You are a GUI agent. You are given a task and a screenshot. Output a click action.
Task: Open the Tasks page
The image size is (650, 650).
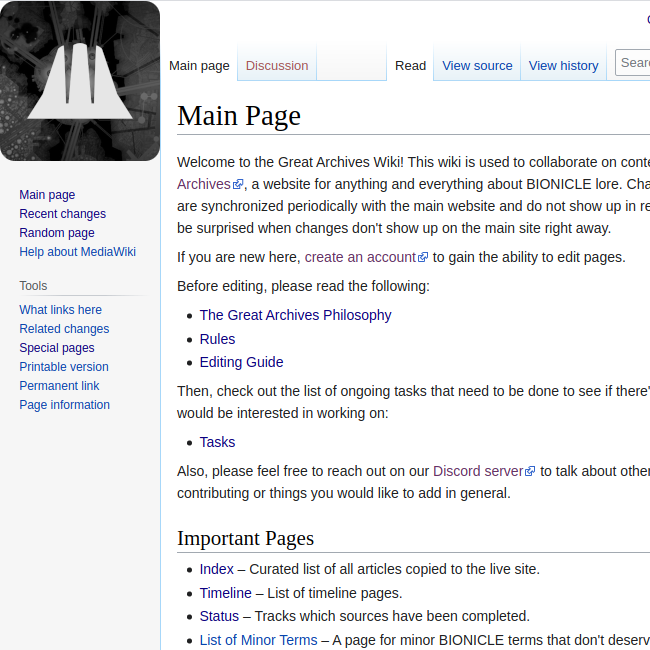(217, 442)
